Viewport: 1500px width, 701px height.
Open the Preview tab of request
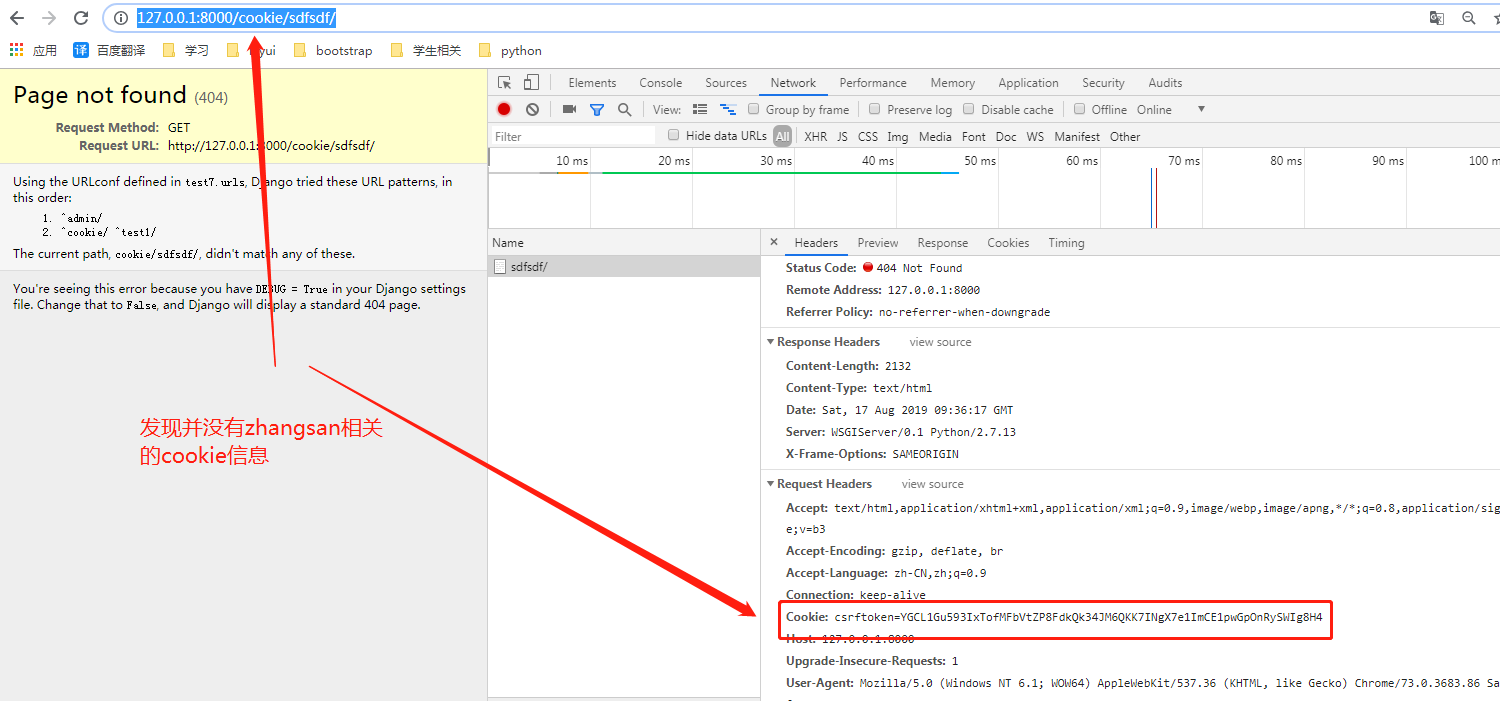(878, 243)
